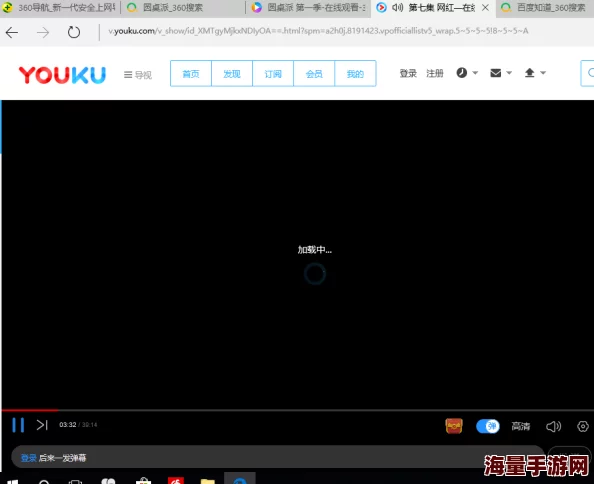Go to the 首页 tab
This screenshot has height=484, width=594.
[x=191, y=73]
